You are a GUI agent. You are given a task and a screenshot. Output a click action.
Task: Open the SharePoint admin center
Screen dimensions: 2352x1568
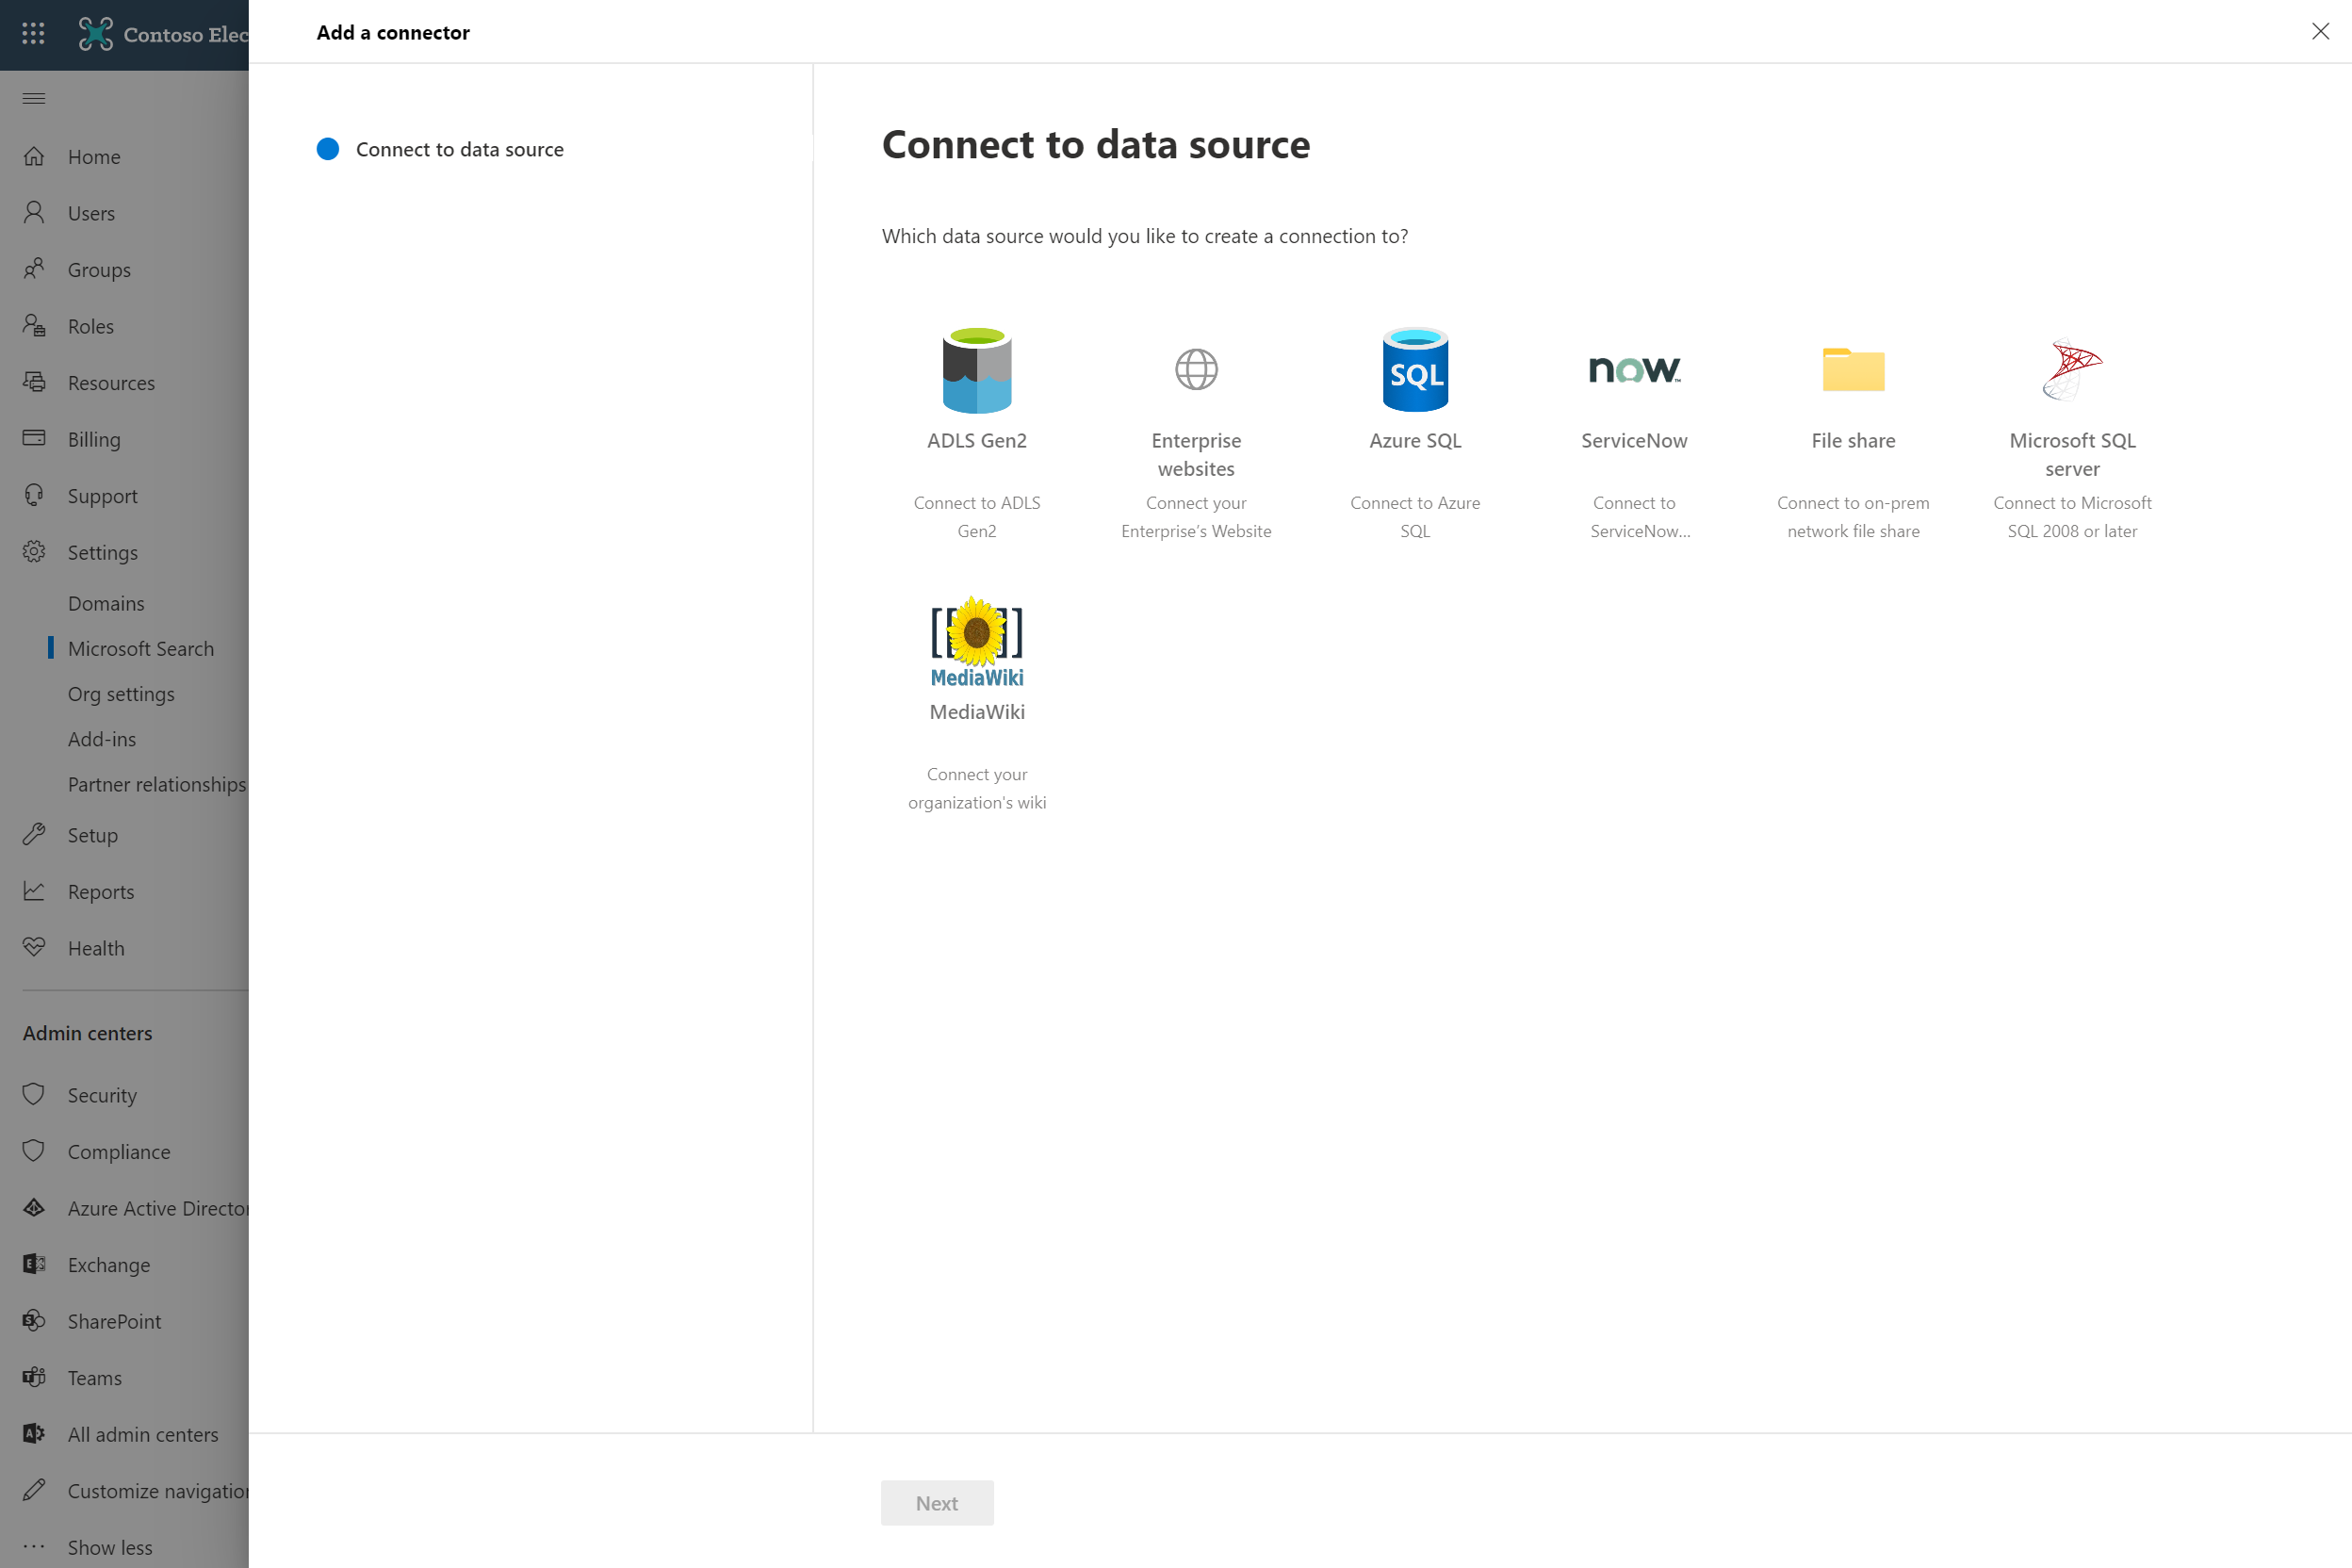point(114,1321)
